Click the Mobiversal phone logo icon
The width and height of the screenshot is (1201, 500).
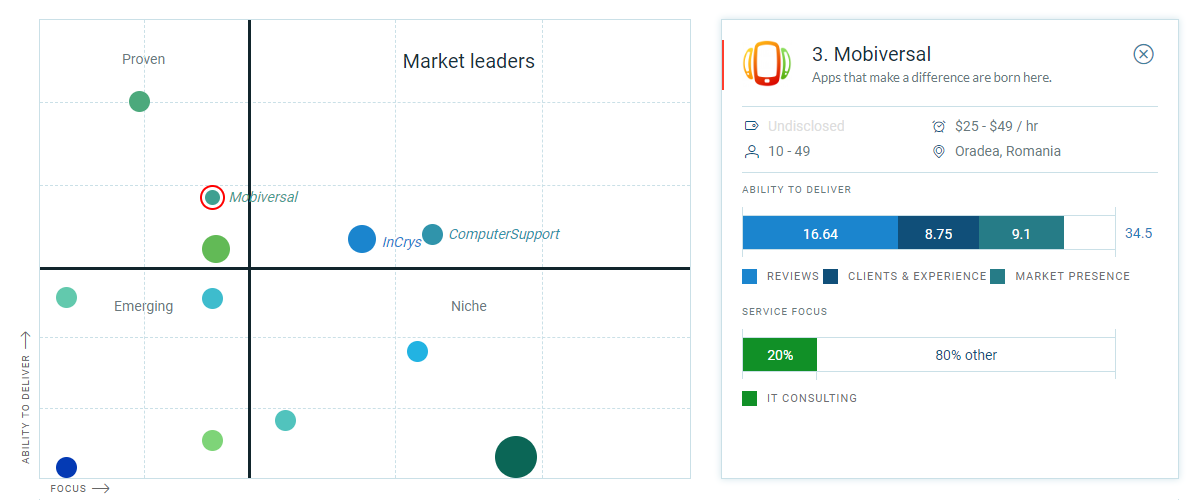[767, 62]
